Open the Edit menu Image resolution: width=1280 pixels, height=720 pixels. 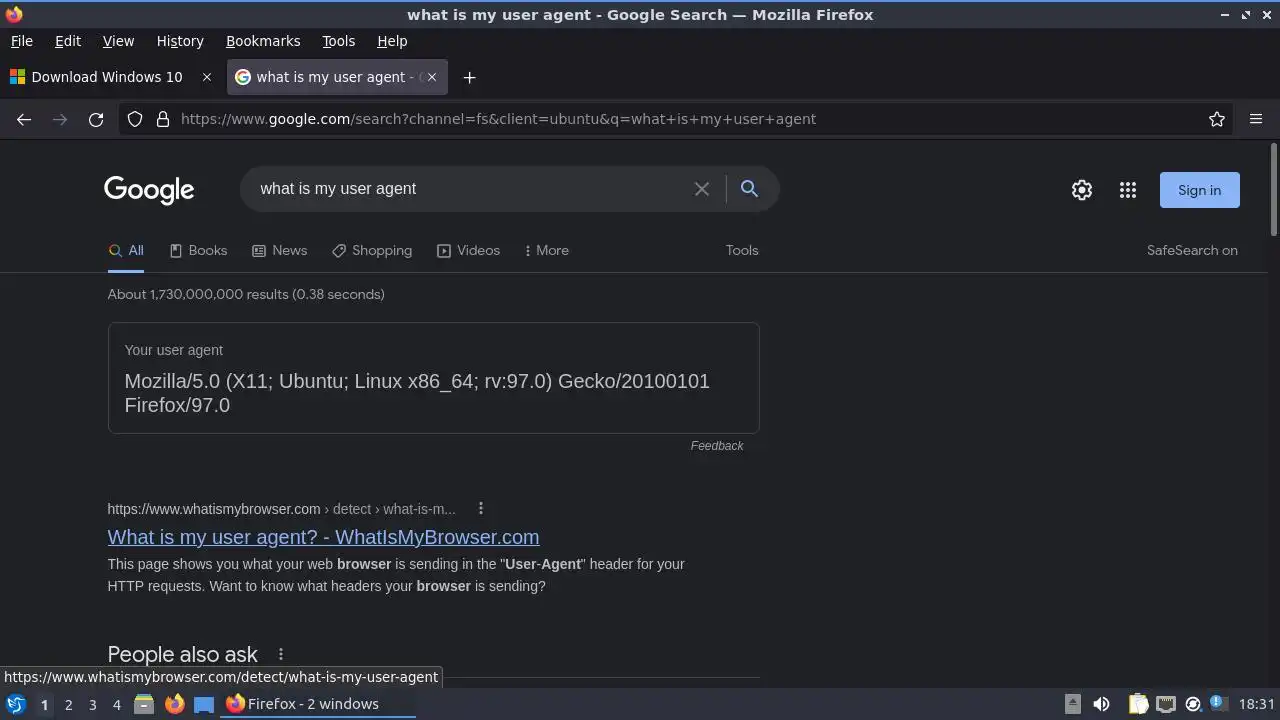coord(68,41)
